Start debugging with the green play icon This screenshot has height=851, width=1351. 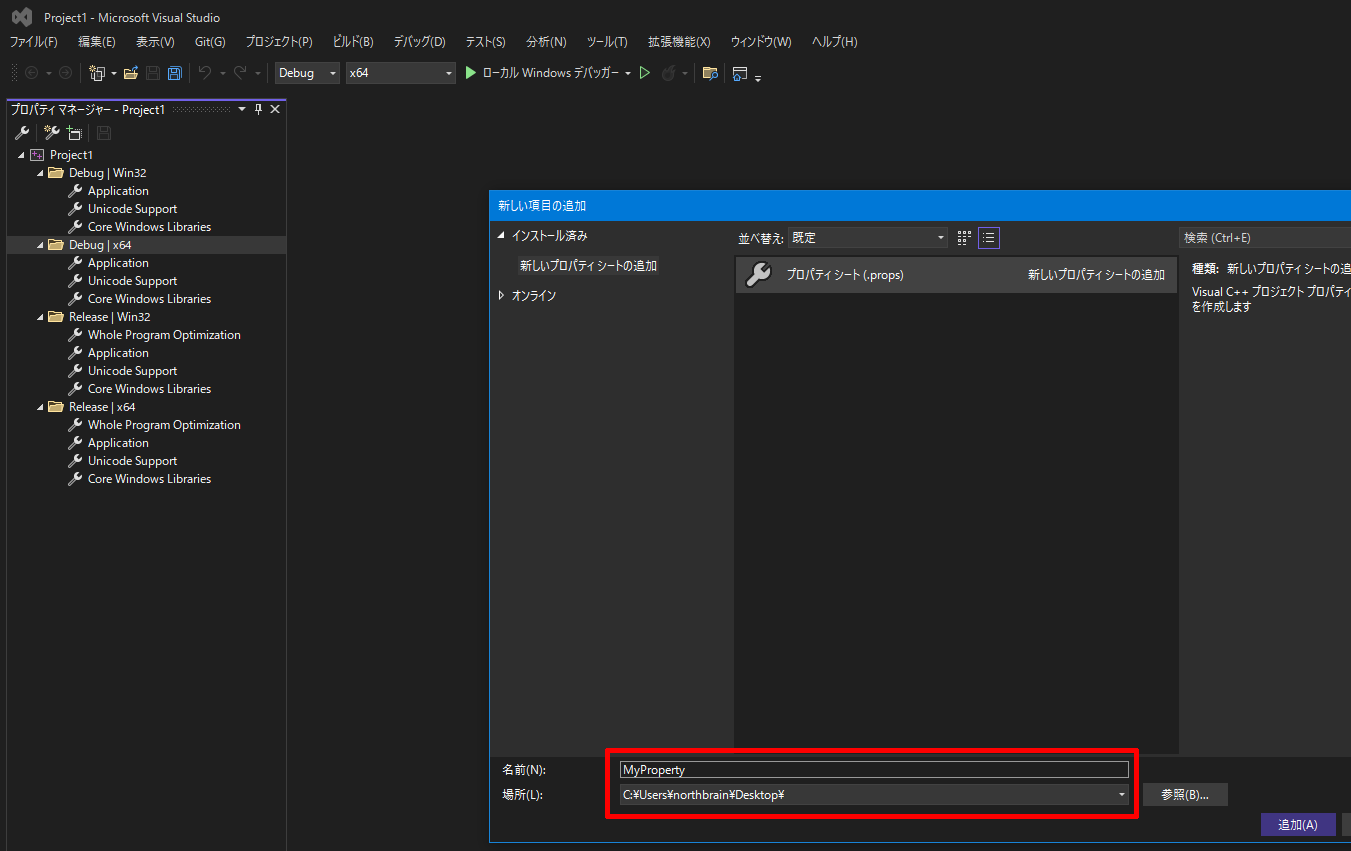point(471,73)
